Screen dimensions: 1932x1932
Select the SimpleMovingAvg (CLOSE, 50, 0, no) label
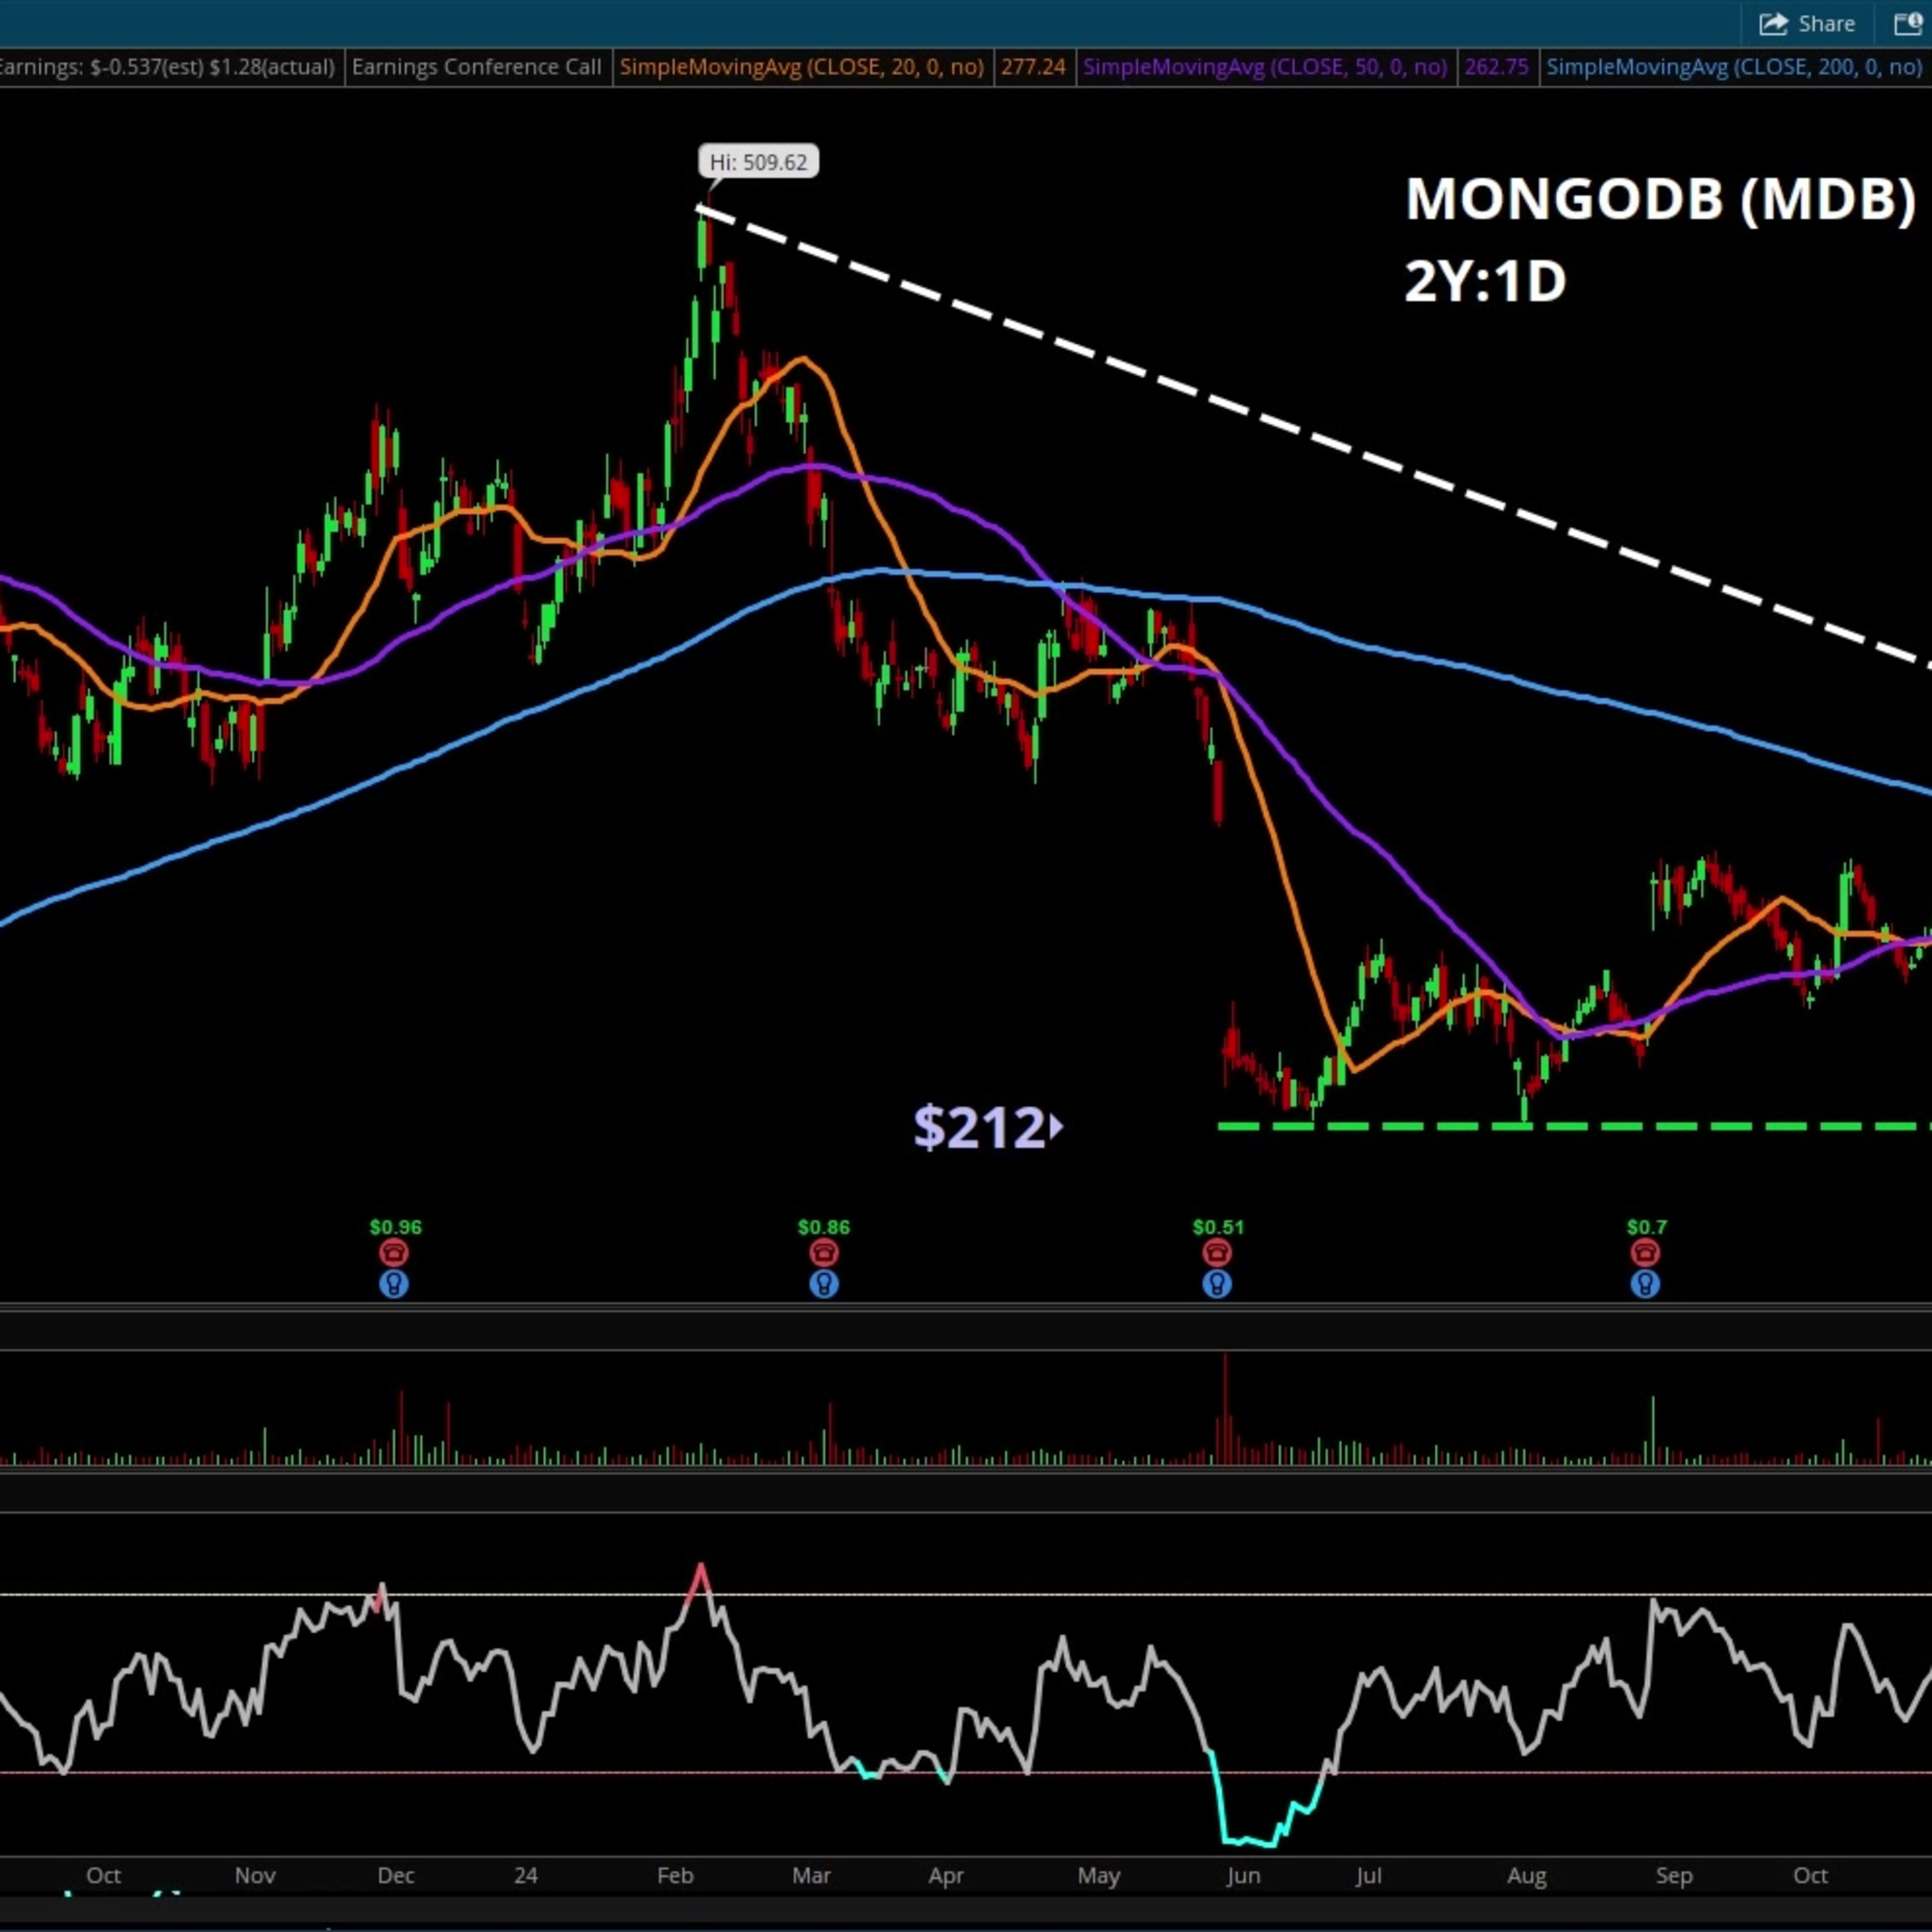tap(1265, 67)
